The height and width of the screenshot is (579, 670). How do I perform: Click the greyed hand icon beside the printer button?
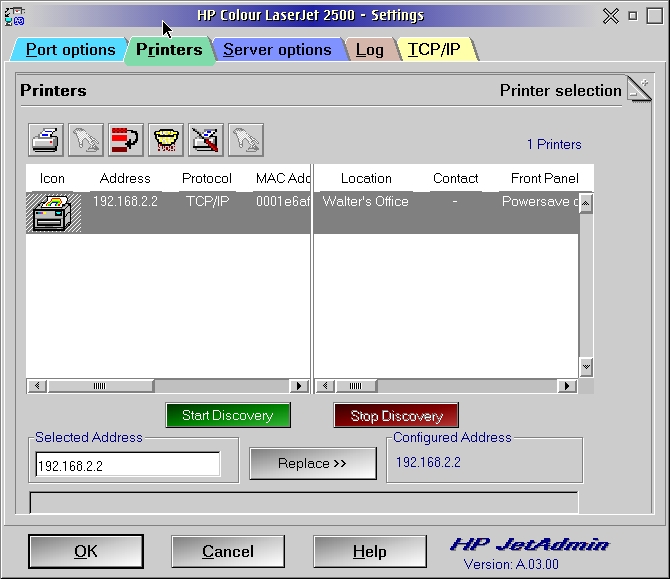86,140
